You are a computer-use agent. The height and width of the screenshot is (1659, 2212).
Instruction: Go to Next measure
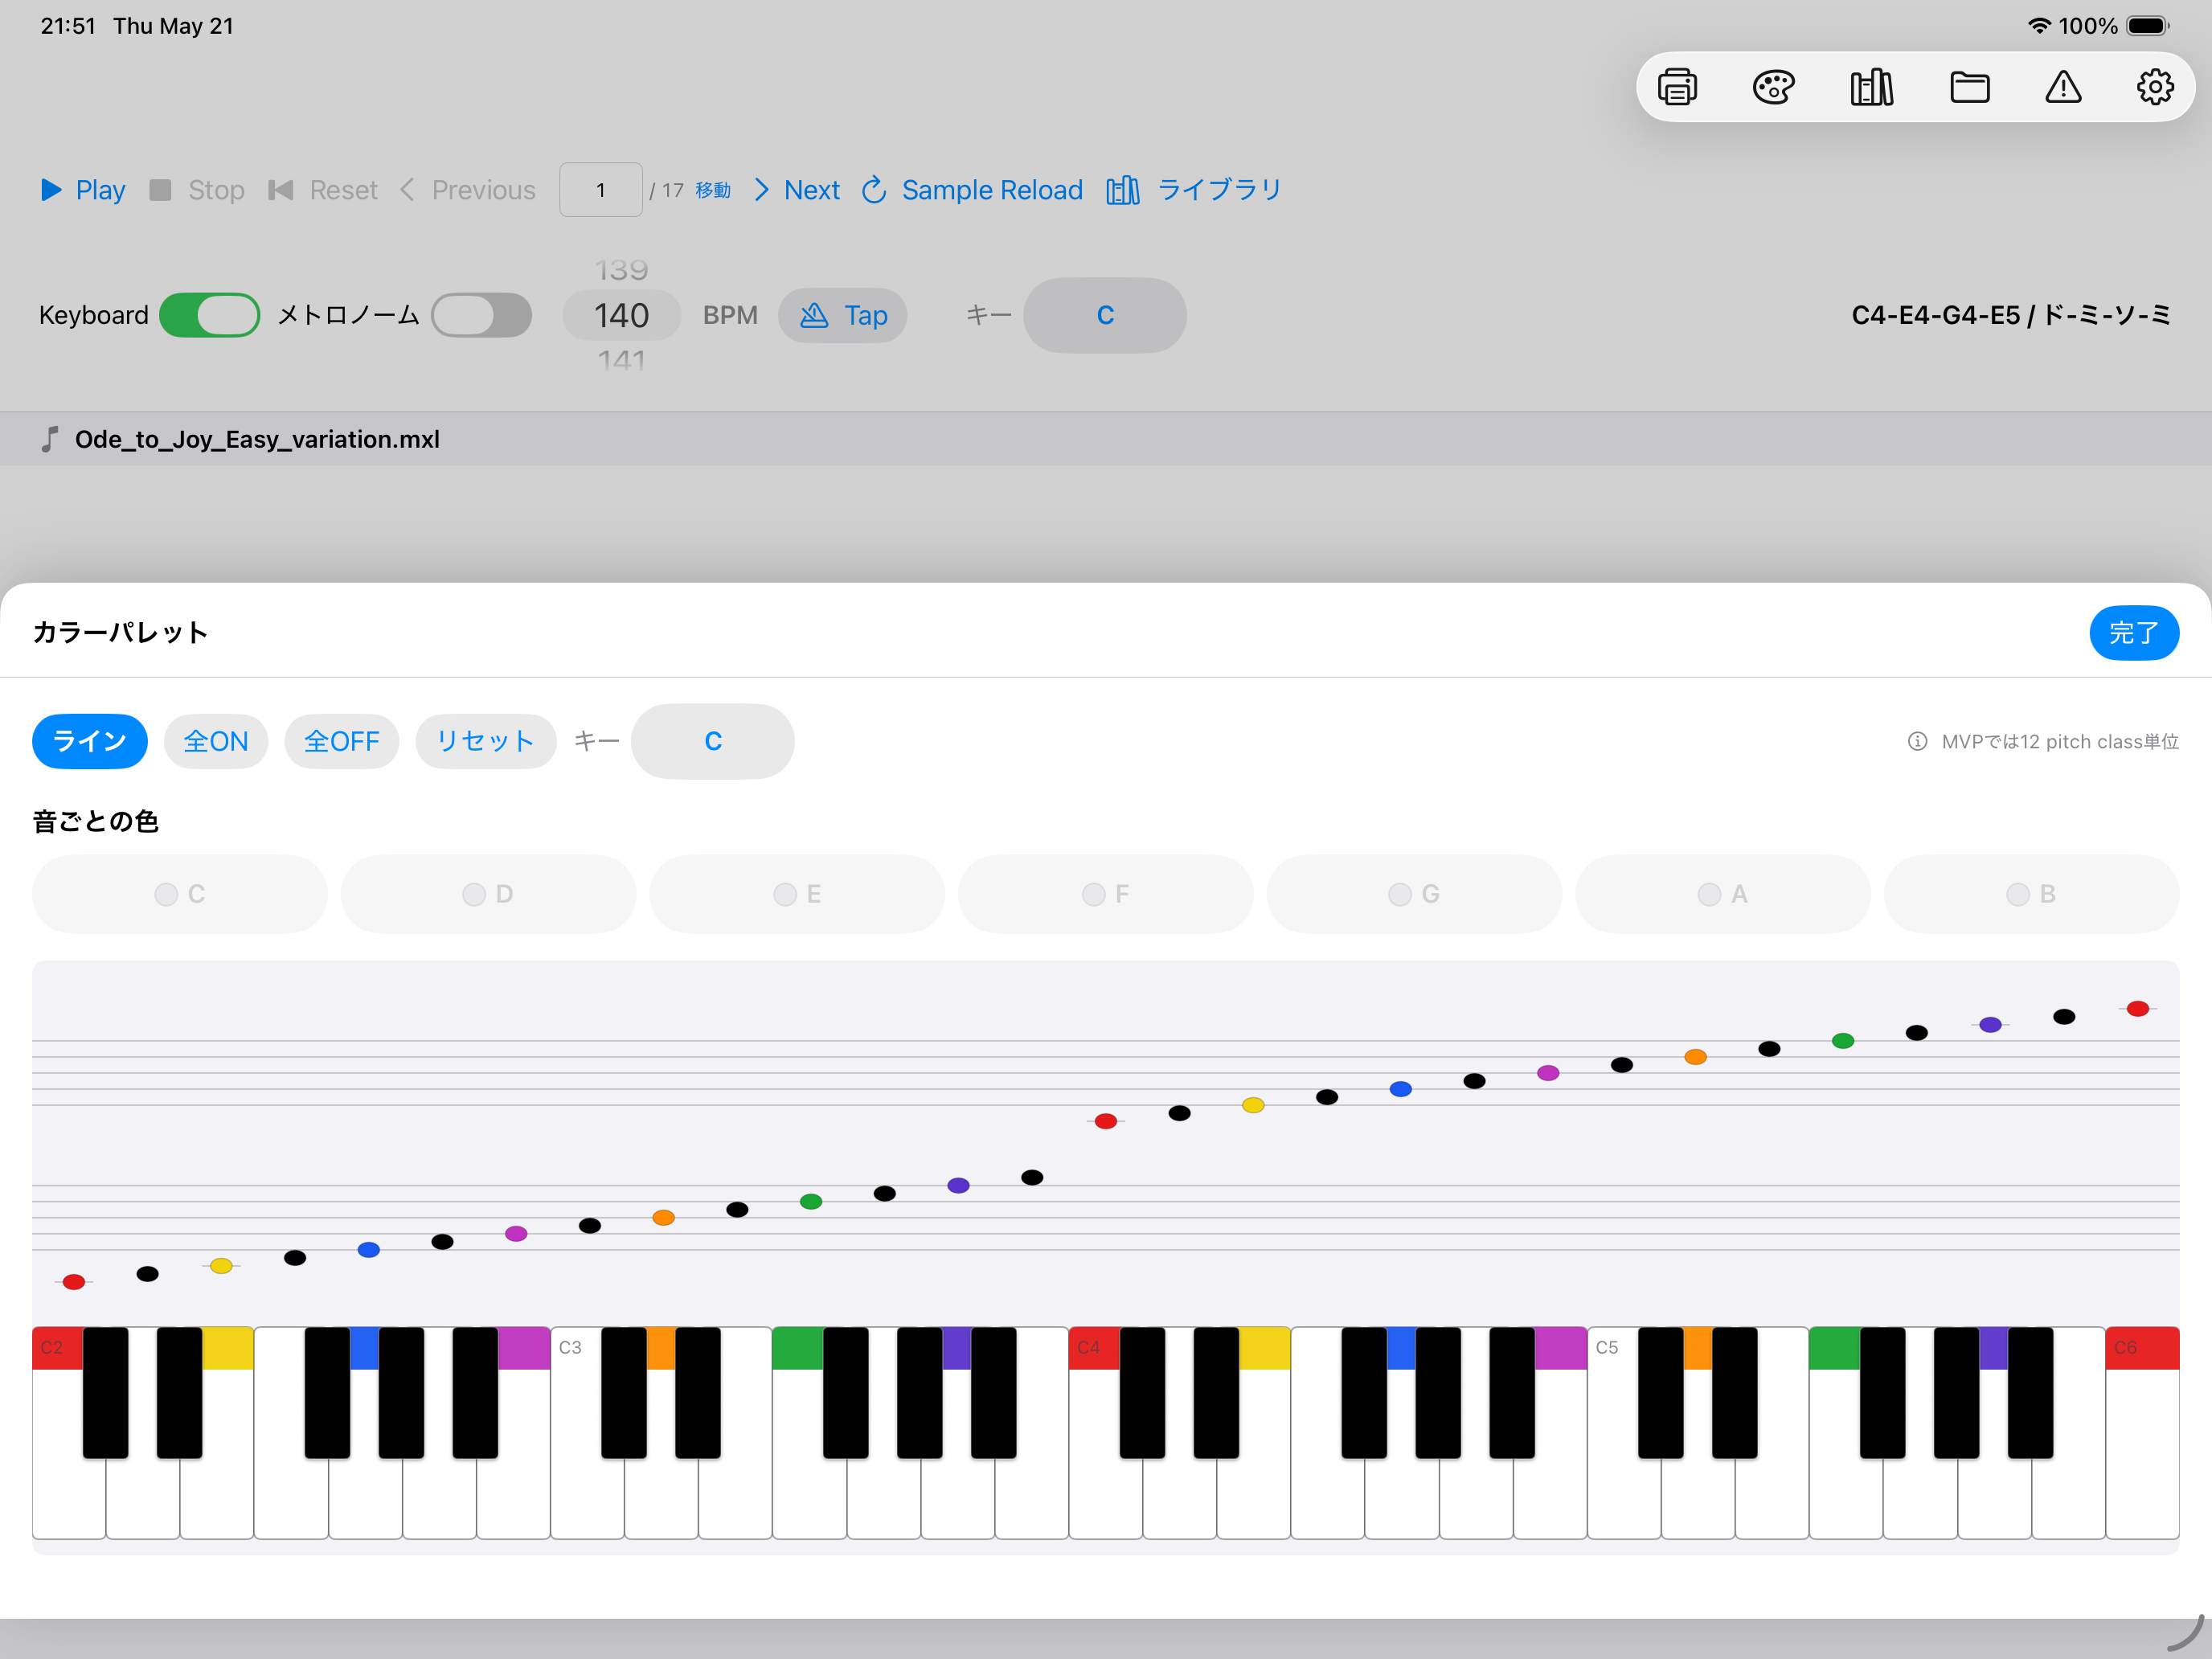click(797, 190)
